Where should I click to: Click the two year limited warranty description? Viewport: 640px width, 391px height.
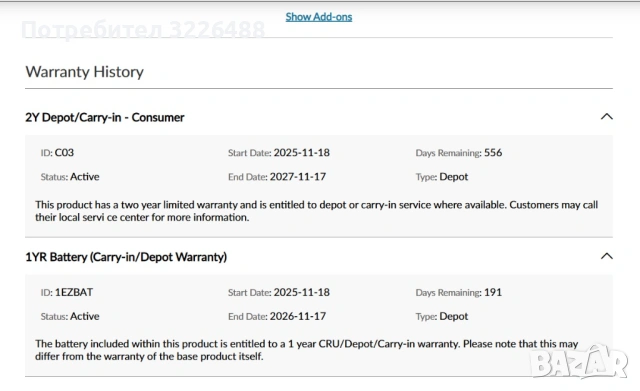click(x=316, y=211)
